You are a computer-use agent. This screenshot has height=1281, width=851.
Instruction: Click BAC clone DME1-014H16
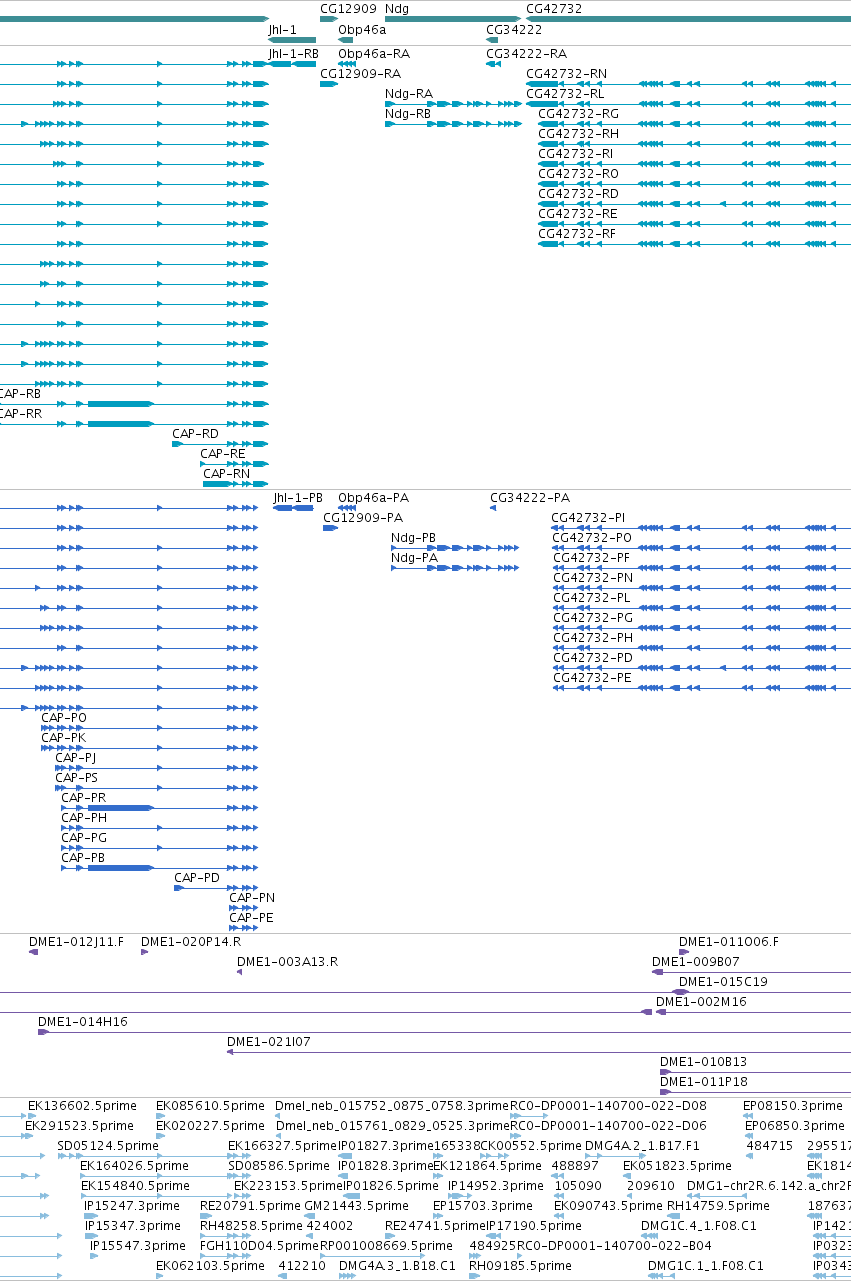click(83, 1021)
